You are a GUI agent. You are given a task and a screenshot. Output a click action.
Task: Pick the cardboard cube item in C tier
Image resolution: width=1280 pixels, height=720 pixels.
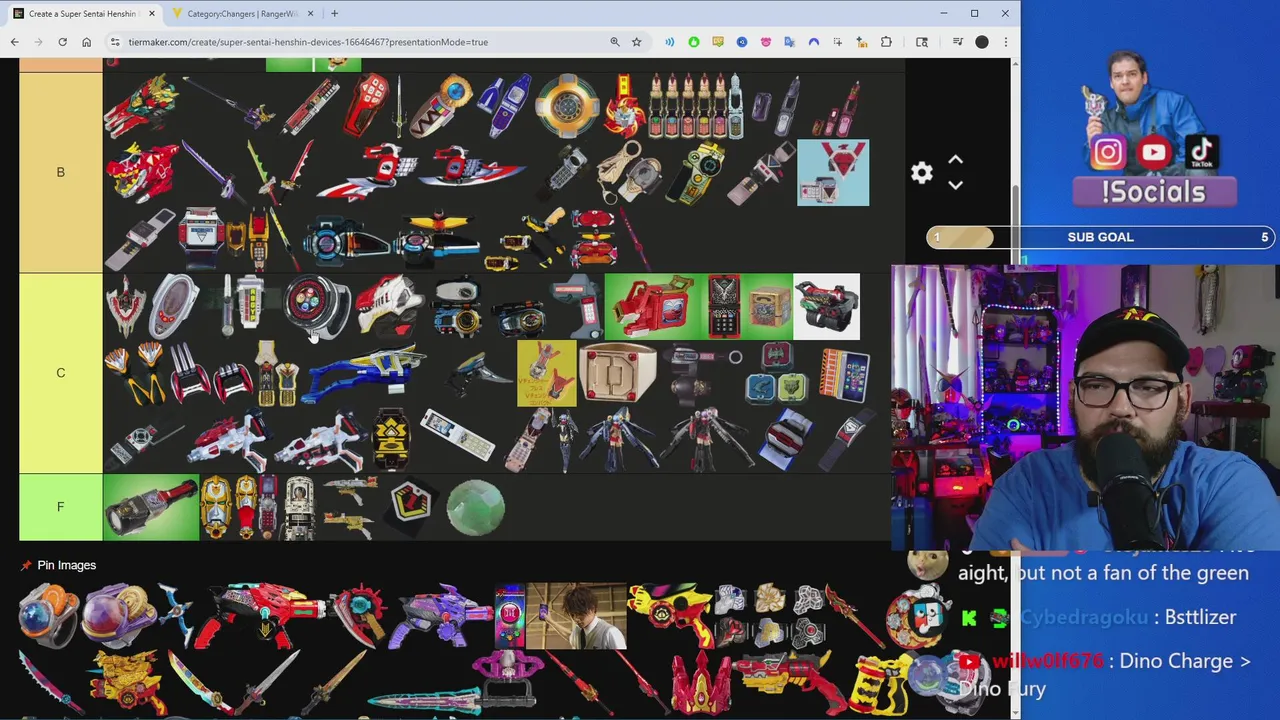[767, 307]
